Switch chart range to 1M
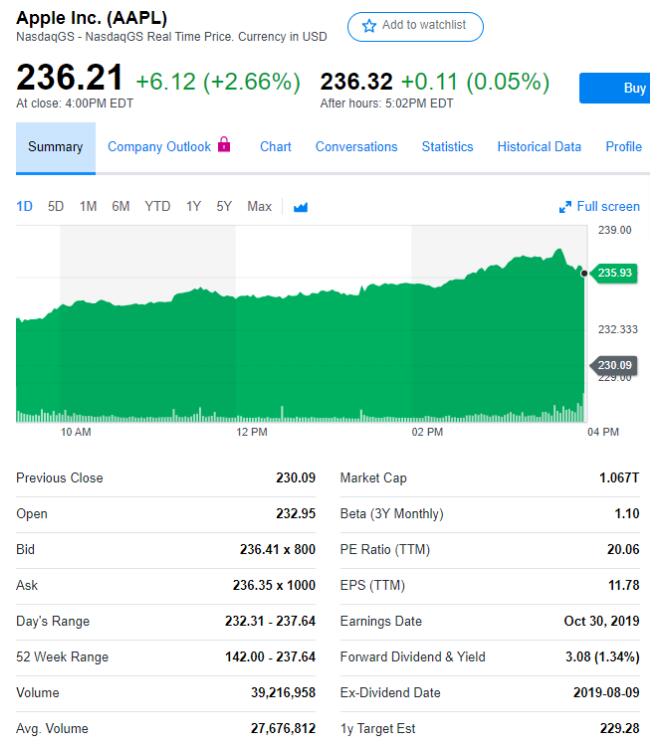Viewport: 658px width, 748px height. tap(88, 207)
